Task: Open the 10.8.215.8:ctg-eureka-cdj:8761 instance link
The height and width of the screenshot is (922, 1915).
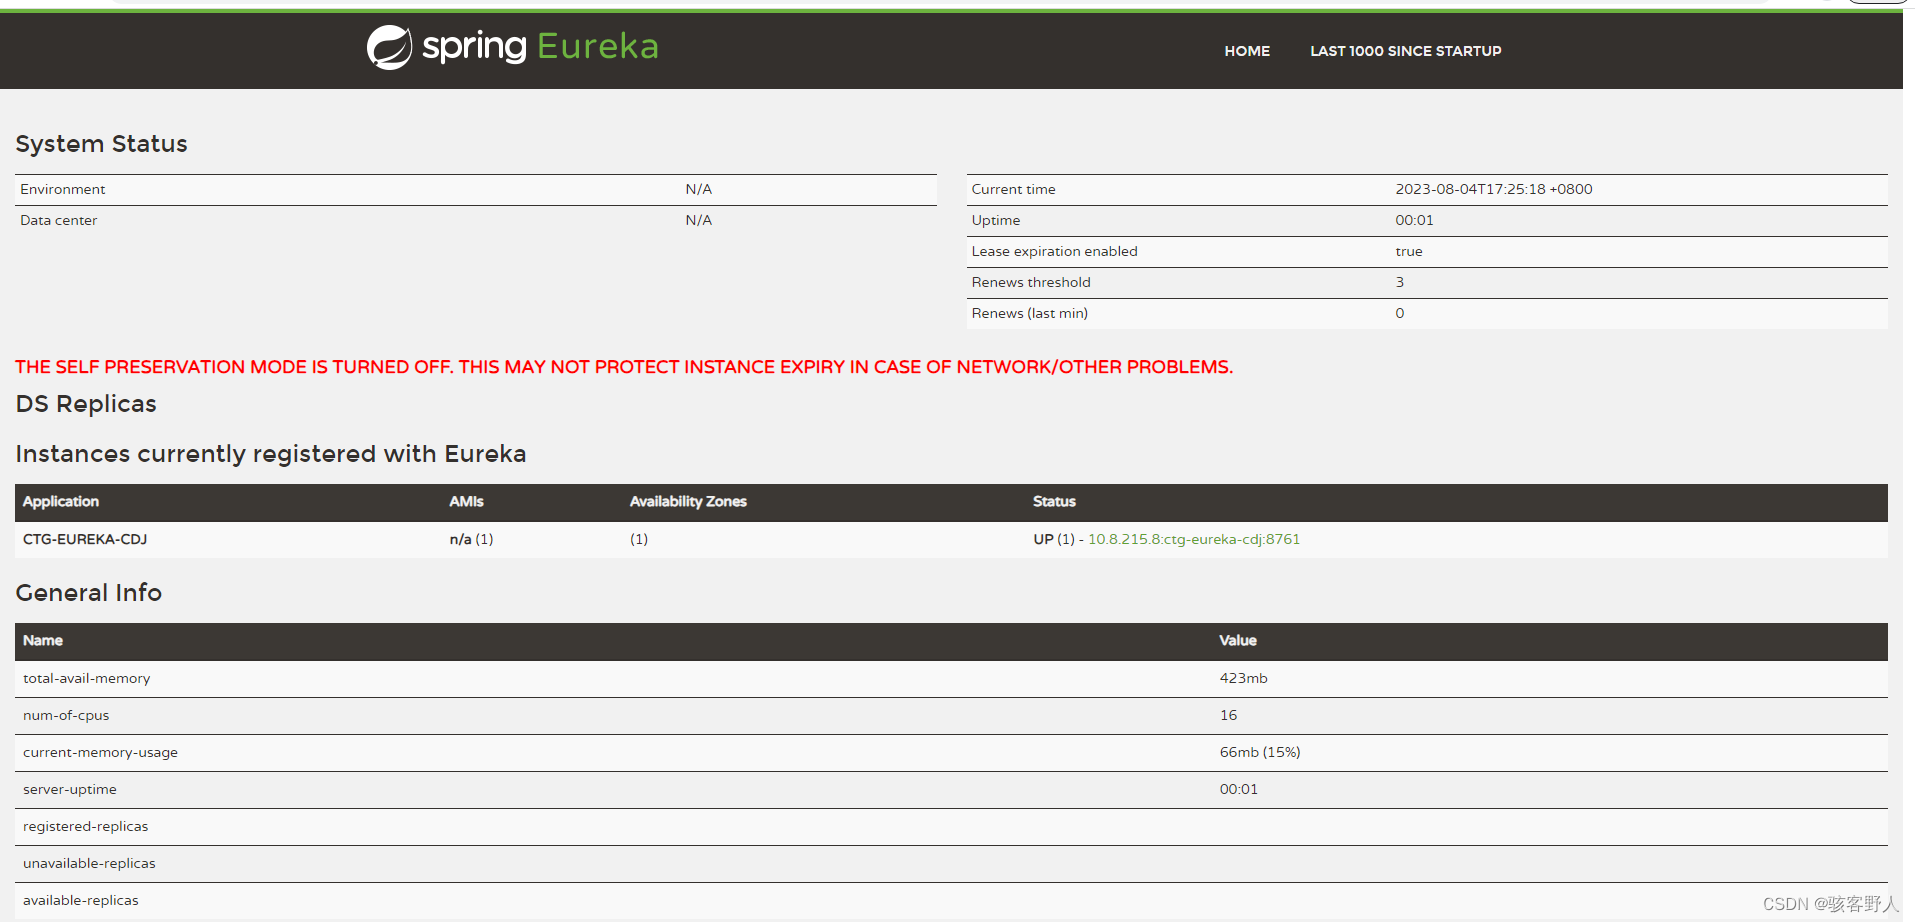Action: pos(1194,539)
